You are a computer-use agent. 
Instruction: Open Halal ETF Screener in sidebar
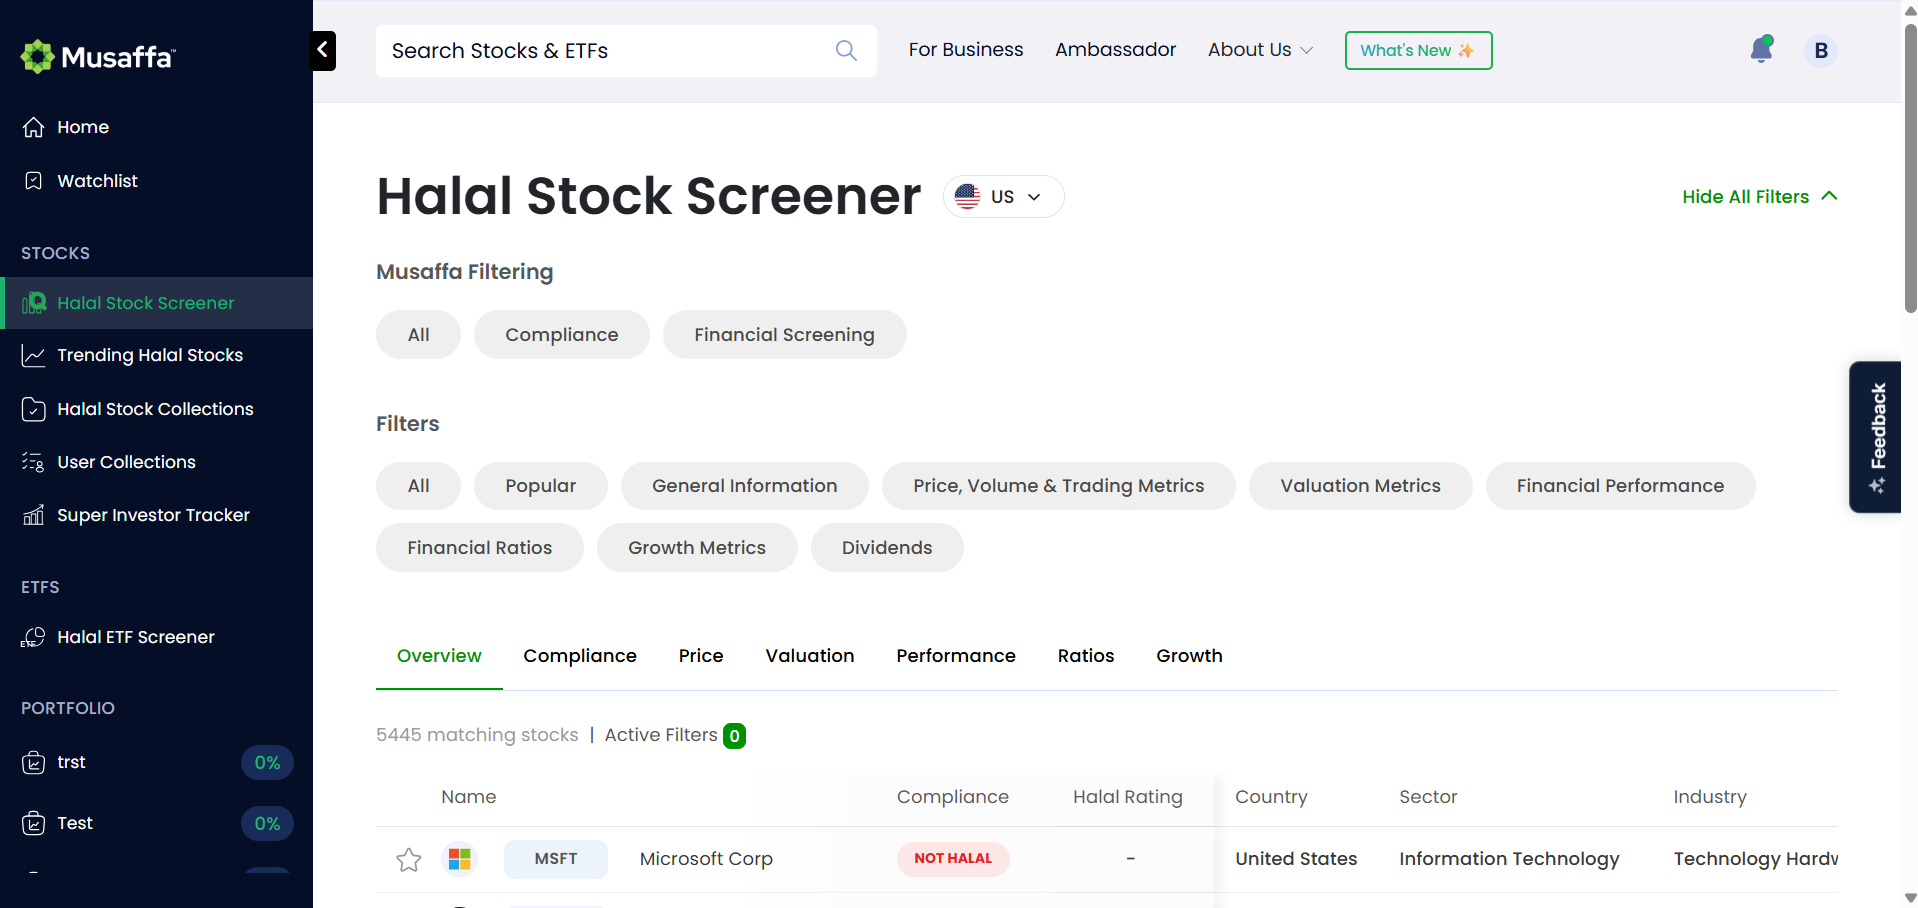pyautogui.click(x=136, y=637)
